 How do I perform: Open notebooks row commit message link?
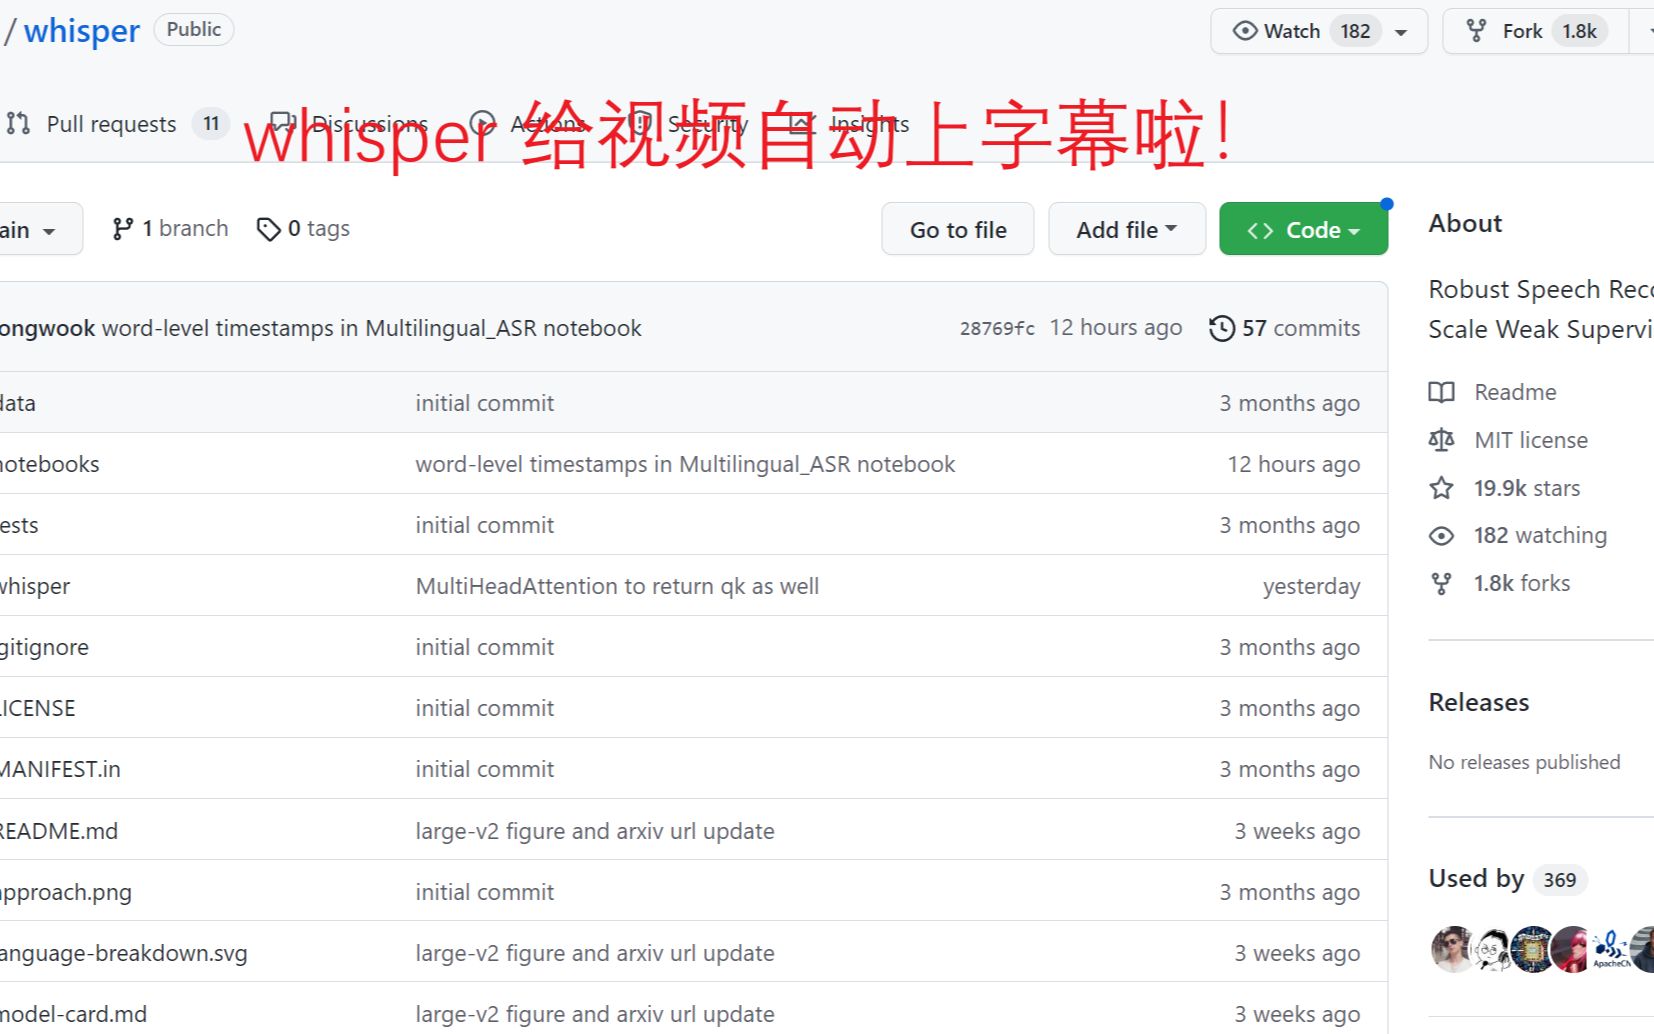pos(685,464)
